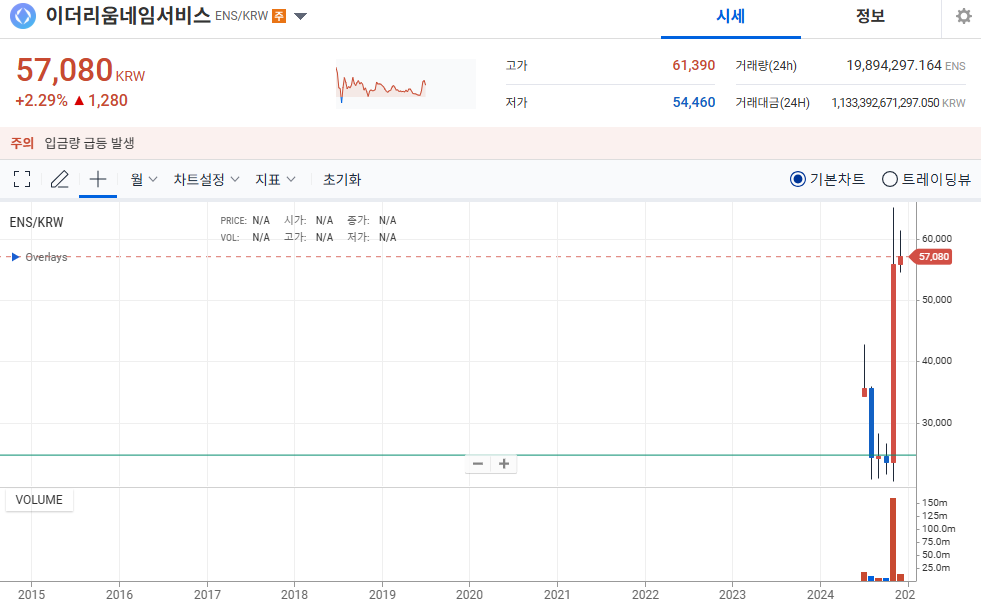The width and height of the screenshot is (981, 600).
Task: Click the 이더리움네임서비스 title text
Action: pyautogui.click(x=128, y=16)
